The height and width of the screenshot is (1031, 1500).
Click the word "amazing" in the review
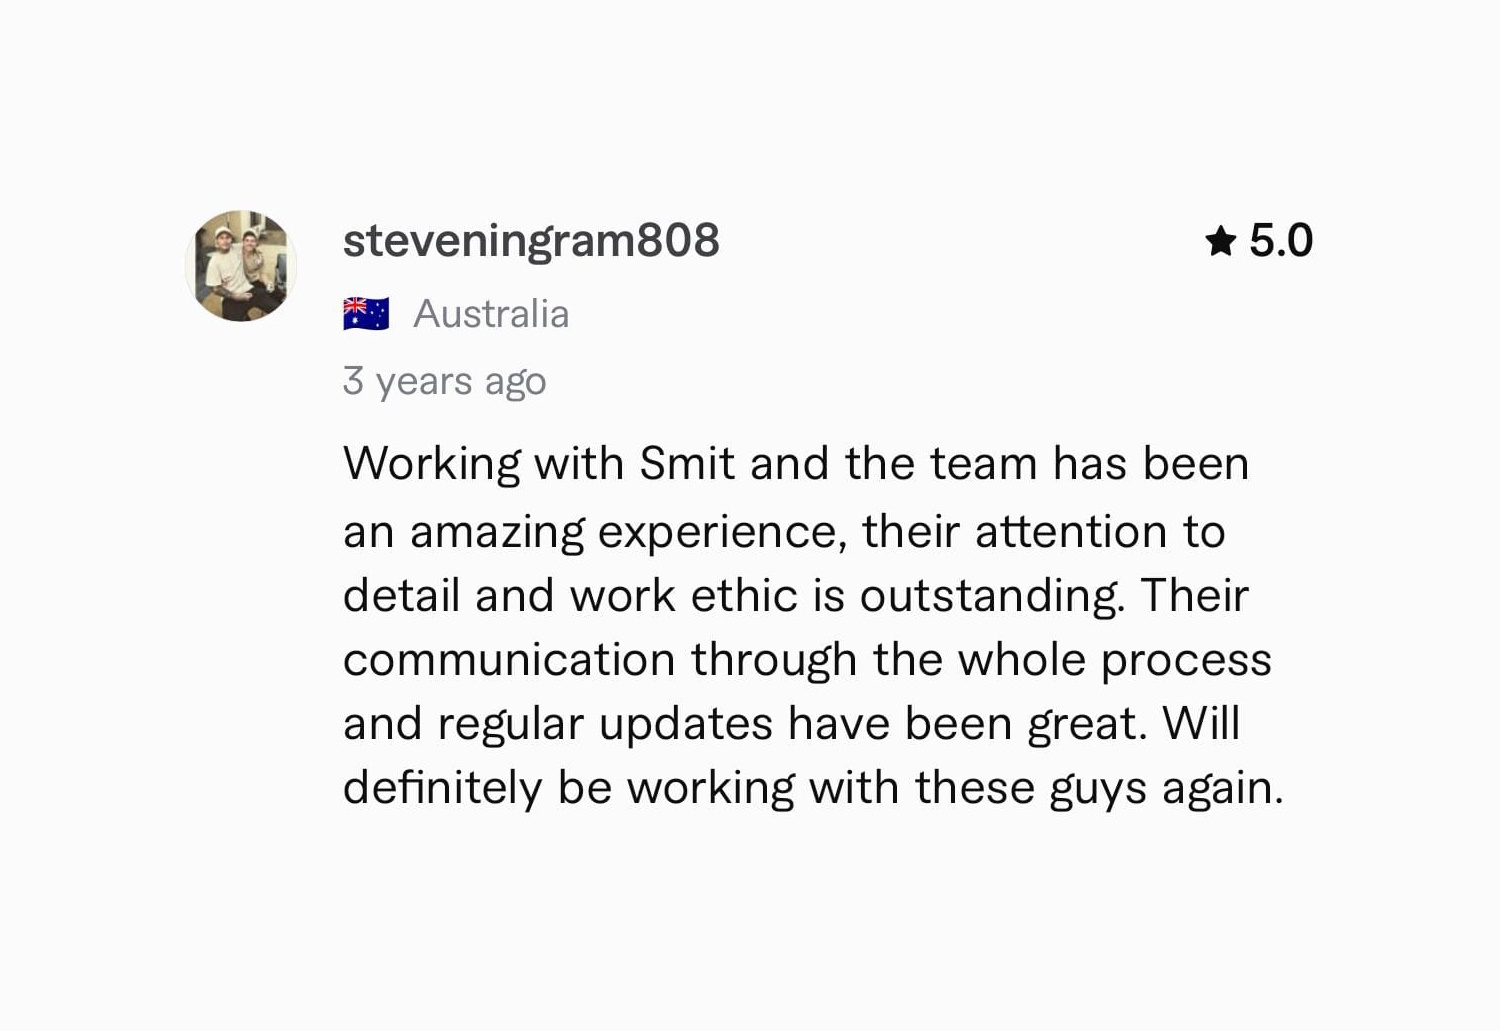497,532
